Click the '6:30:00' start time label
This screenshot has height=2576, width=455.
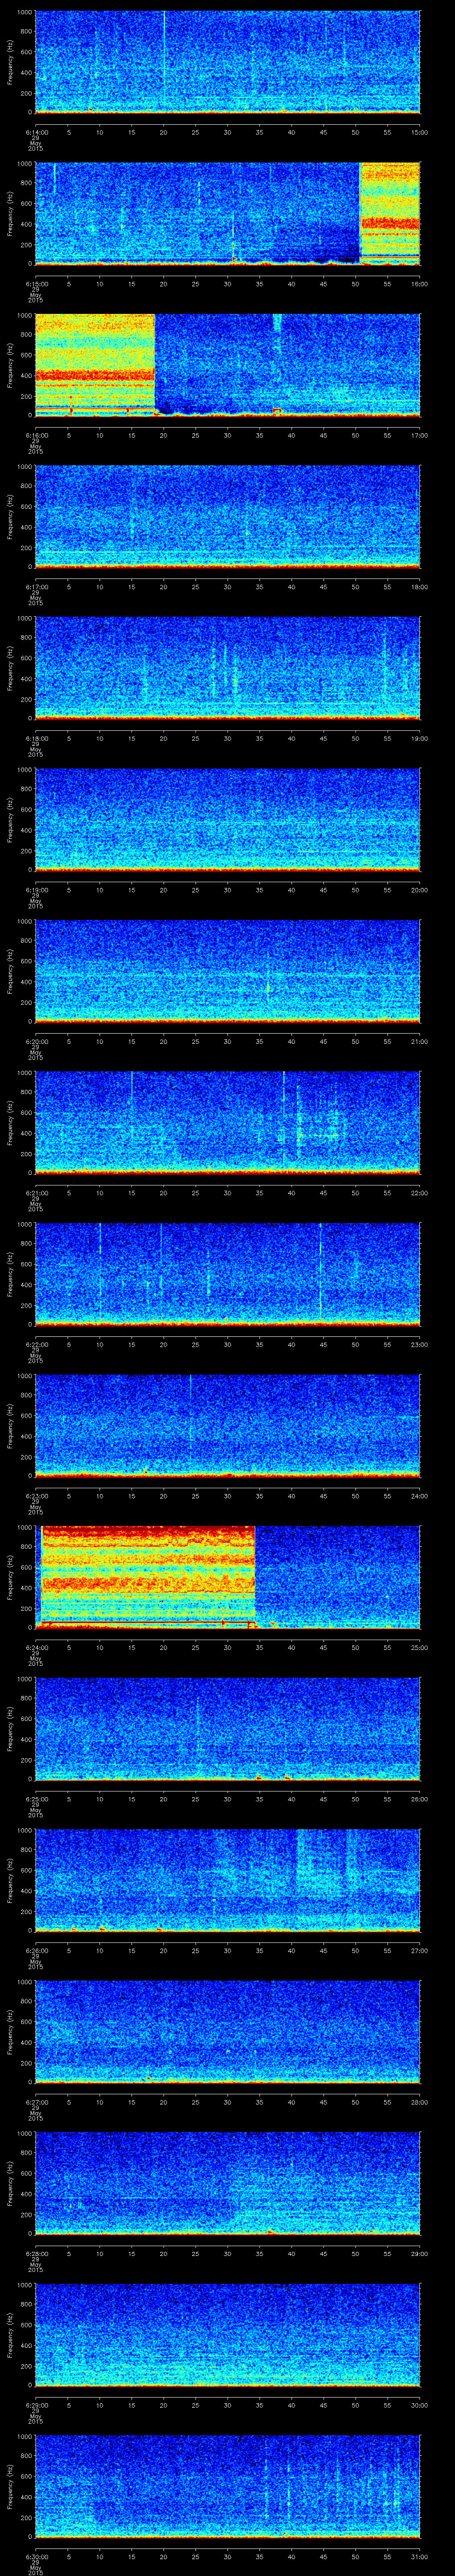click(x=36, y=2556)
